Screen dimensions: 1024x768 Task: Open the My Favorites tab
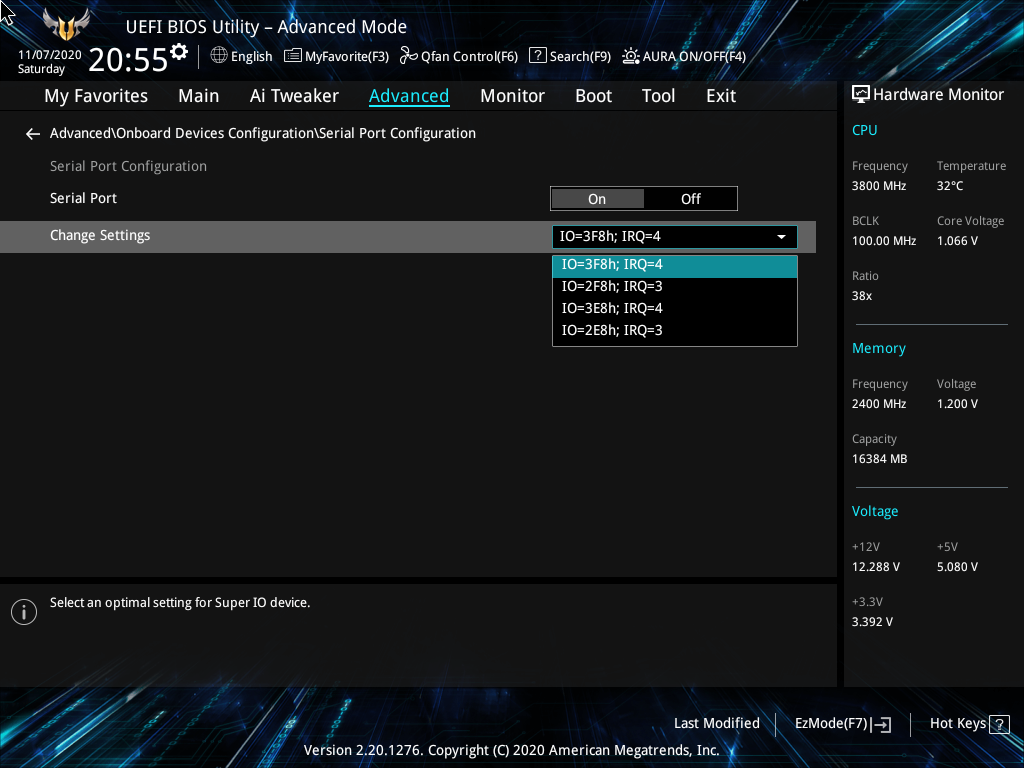click(96, 96)
